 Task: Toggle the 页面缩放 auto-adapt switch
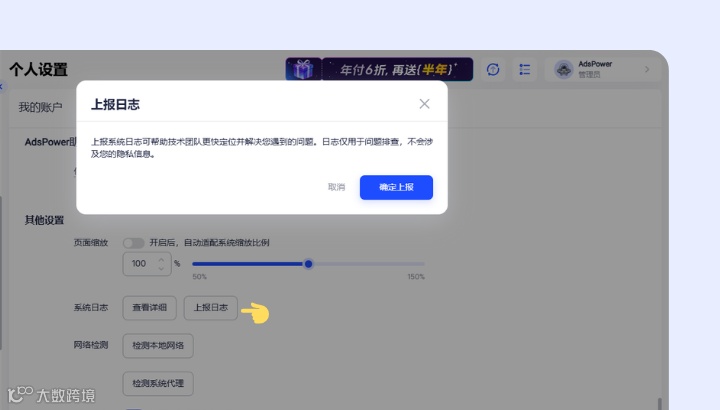coord(134,242)
